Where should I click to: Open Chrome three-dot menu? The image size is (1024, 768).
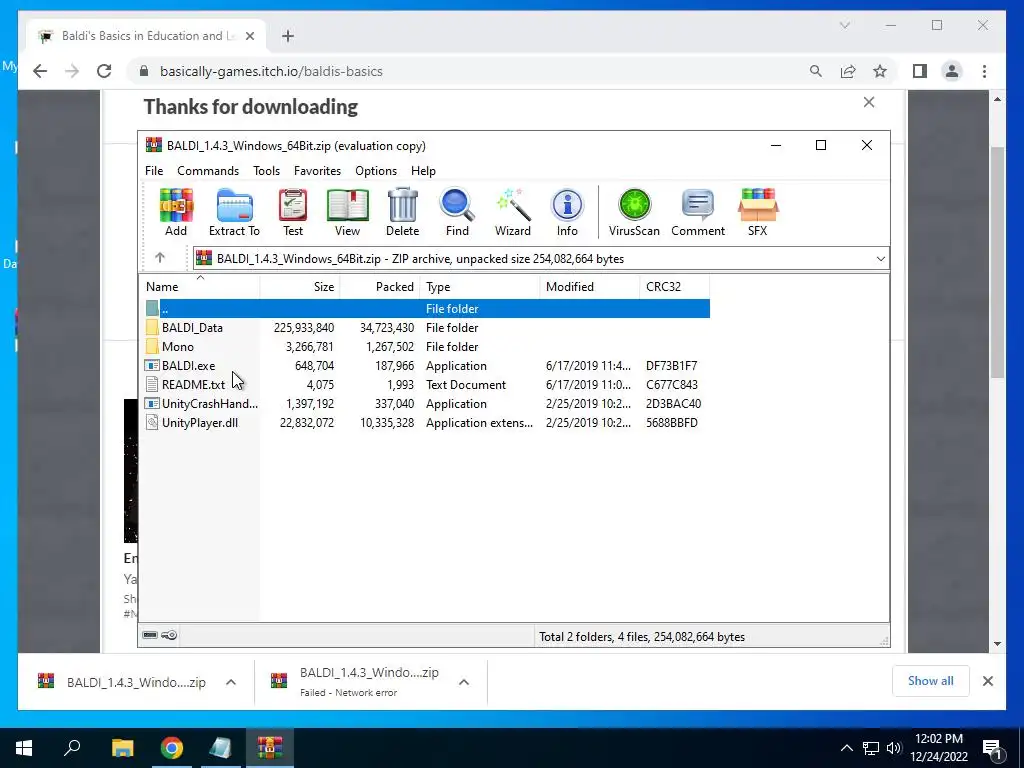(x=984, y=71)
